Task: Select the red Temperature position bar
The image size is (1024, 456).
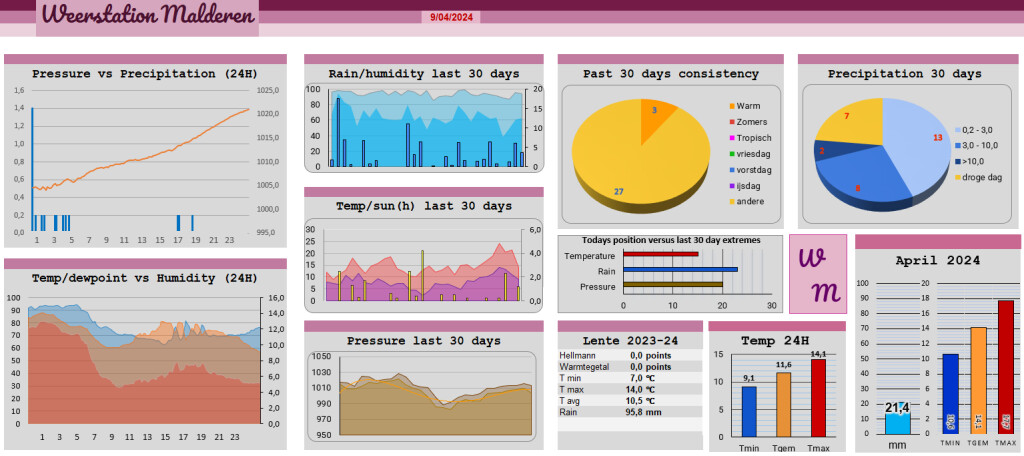Action: pyautogui.click(x=661, y=254)
